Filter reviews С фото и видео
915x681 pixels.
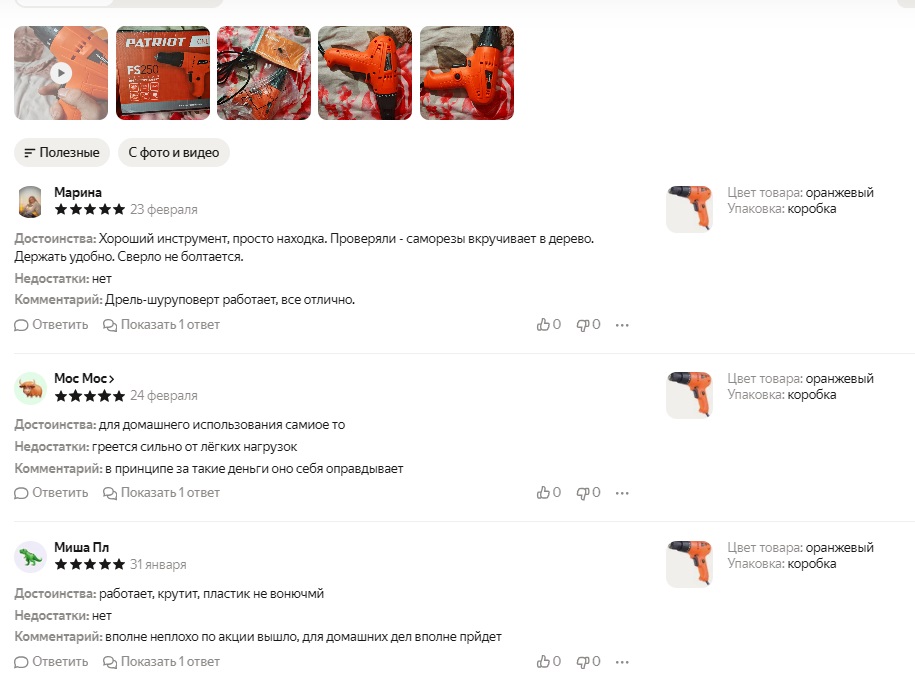(174, 152)
